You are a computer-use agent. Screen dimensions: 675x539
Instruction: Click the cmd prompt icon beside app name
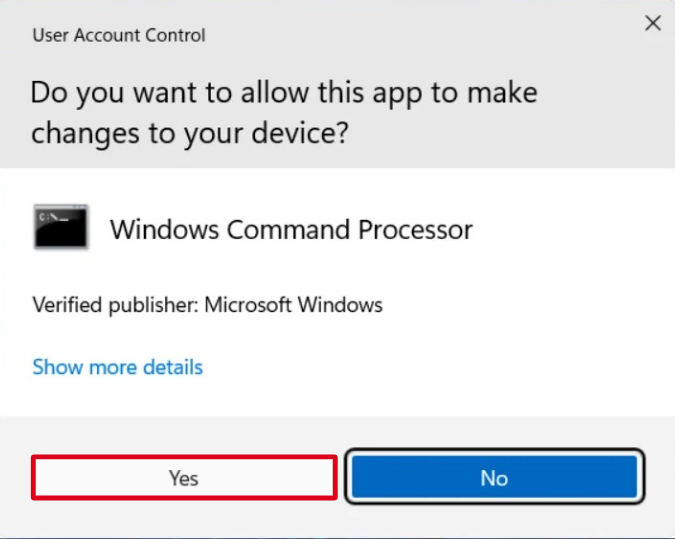tap(60, 227)
